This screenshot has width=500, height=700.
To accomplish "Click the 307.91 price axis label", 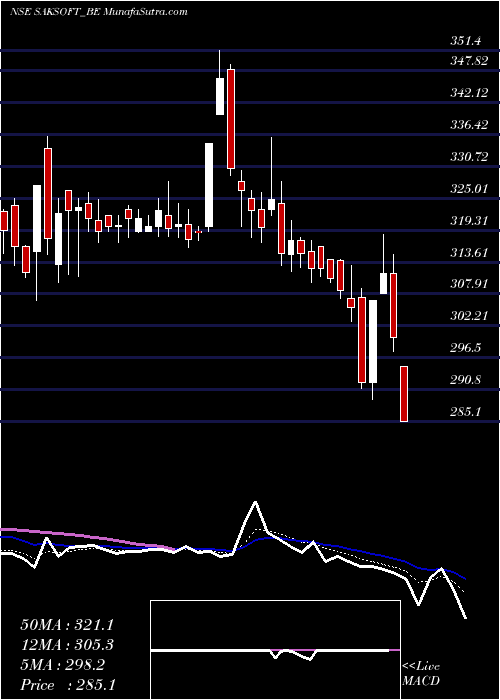I will pyautogui.click(x=469, y=284).
